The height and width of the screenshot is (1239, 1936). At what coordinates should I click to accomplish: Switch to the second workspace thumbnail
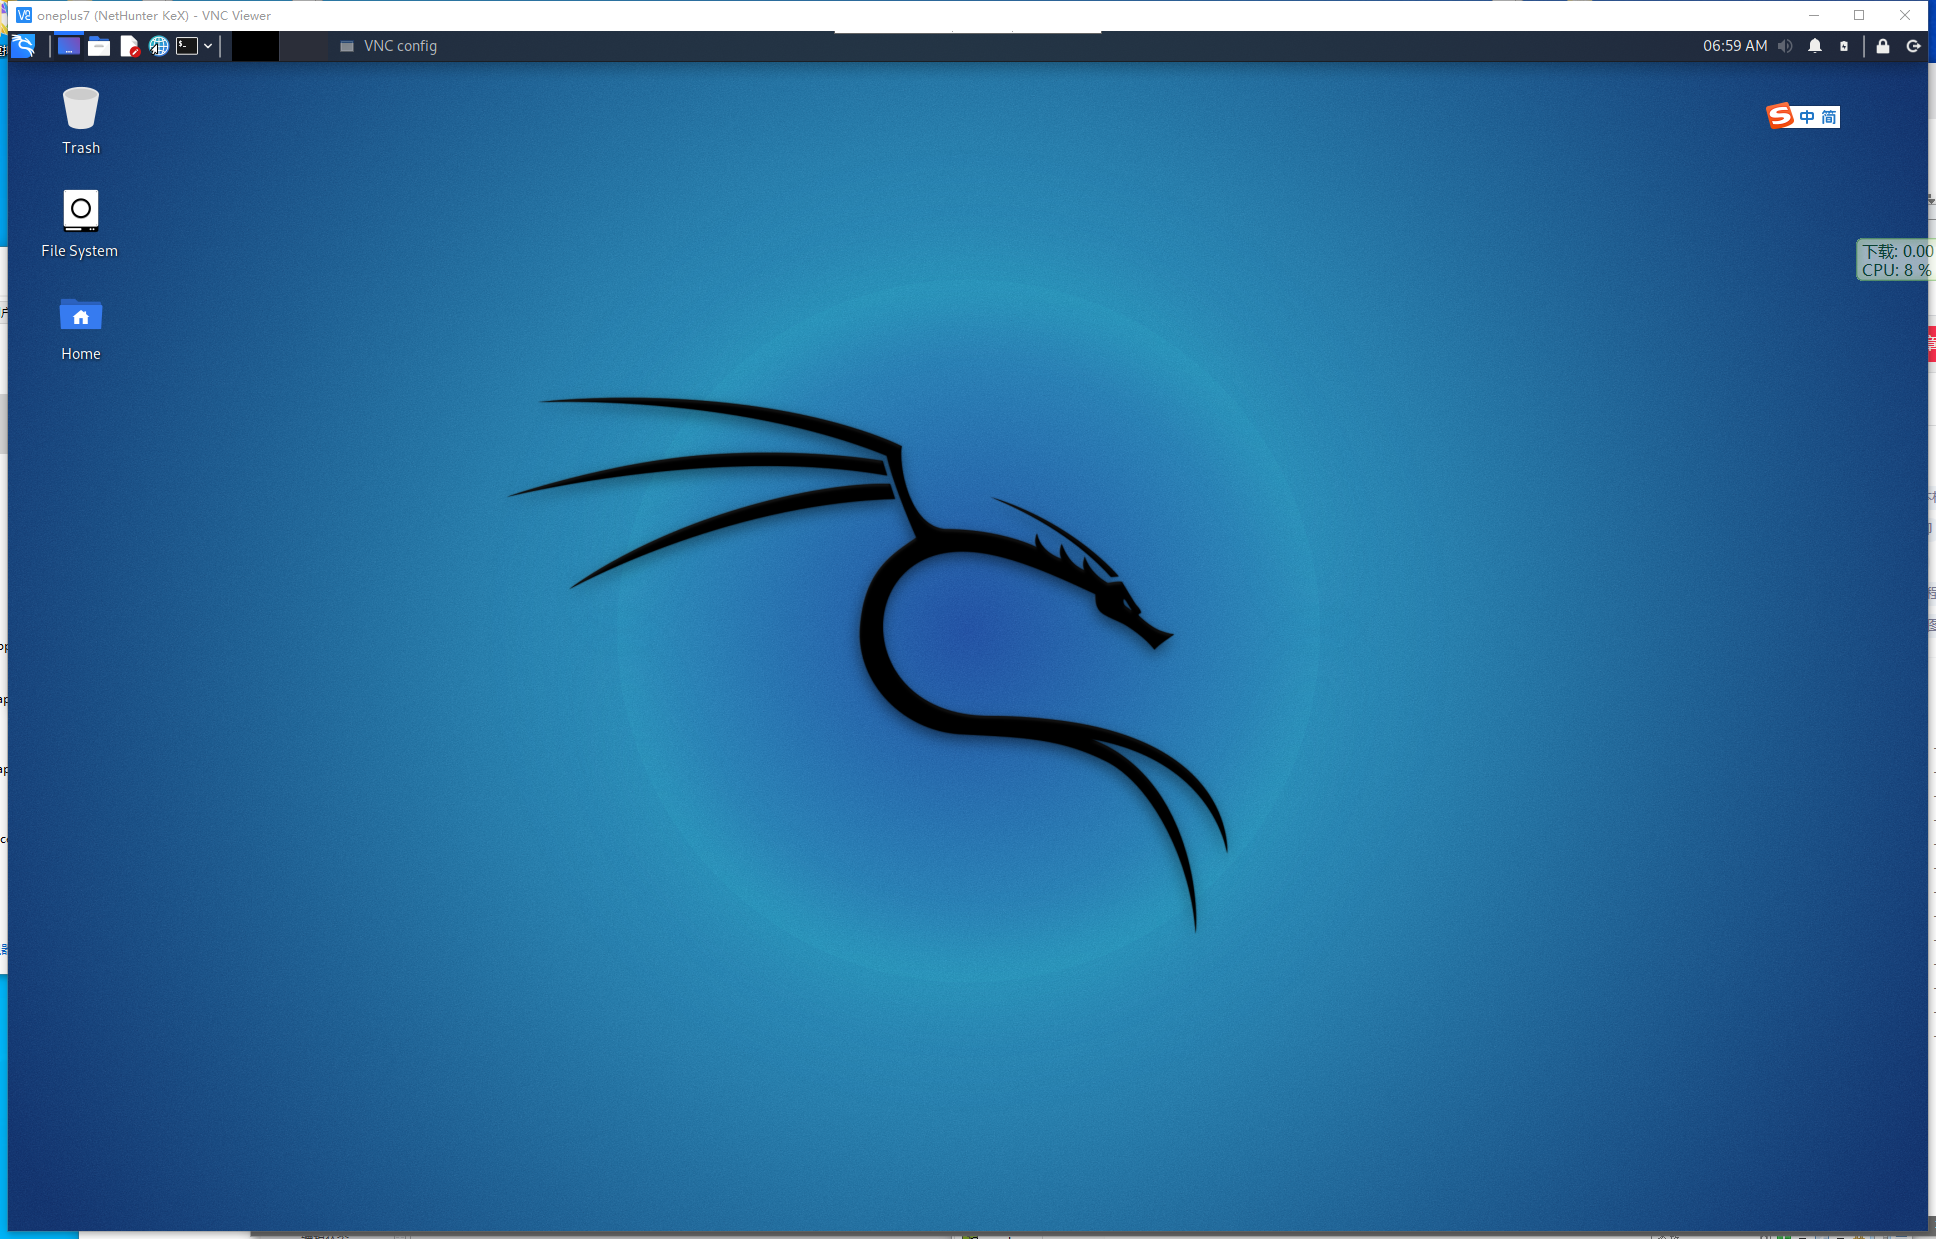(303, 46)
